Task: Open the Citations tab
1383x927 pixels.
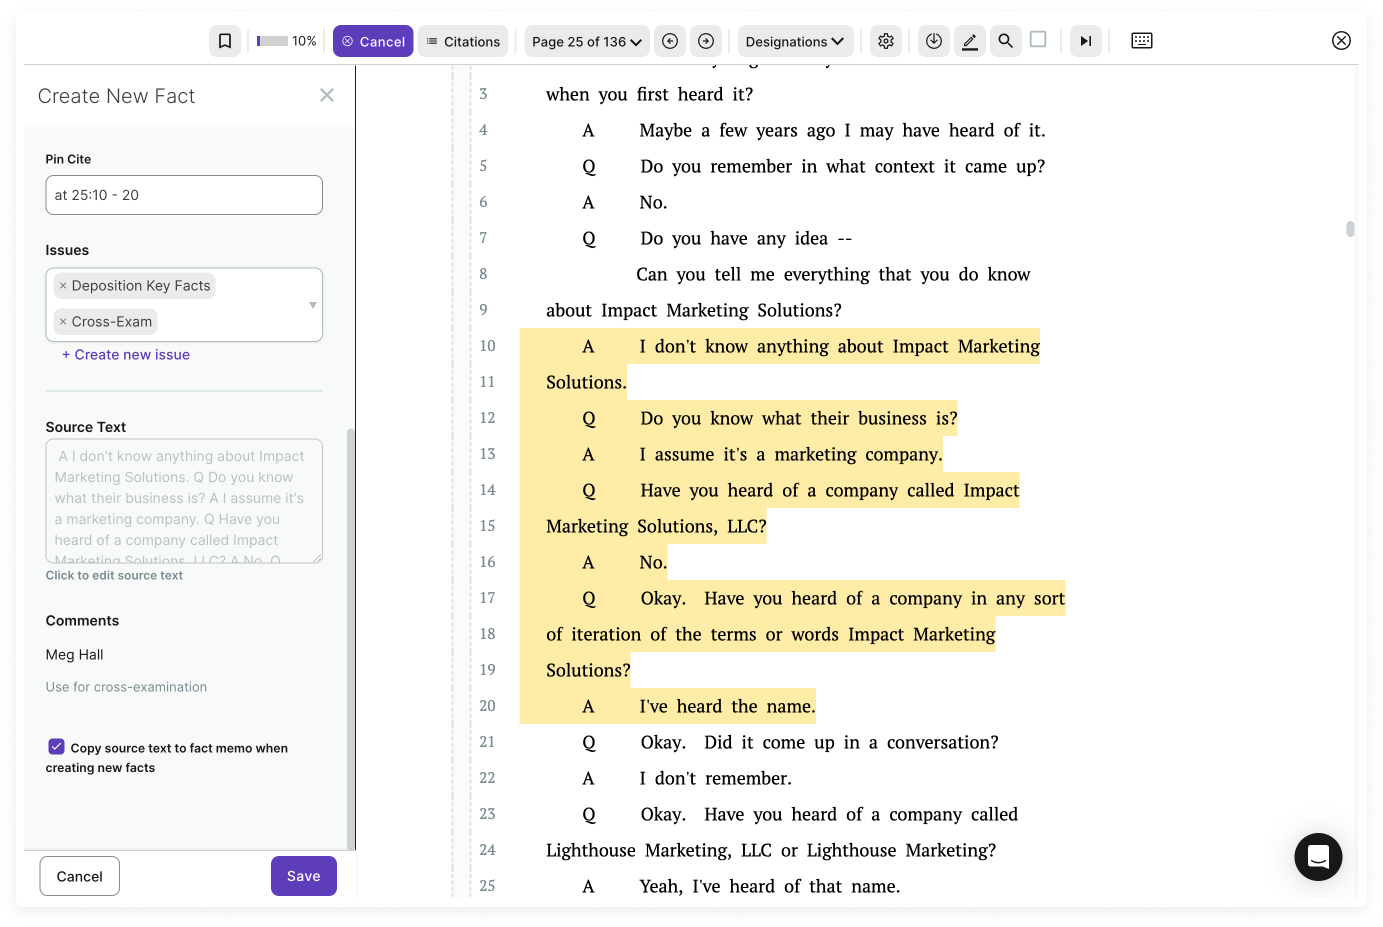Action: tap(463, 41)
